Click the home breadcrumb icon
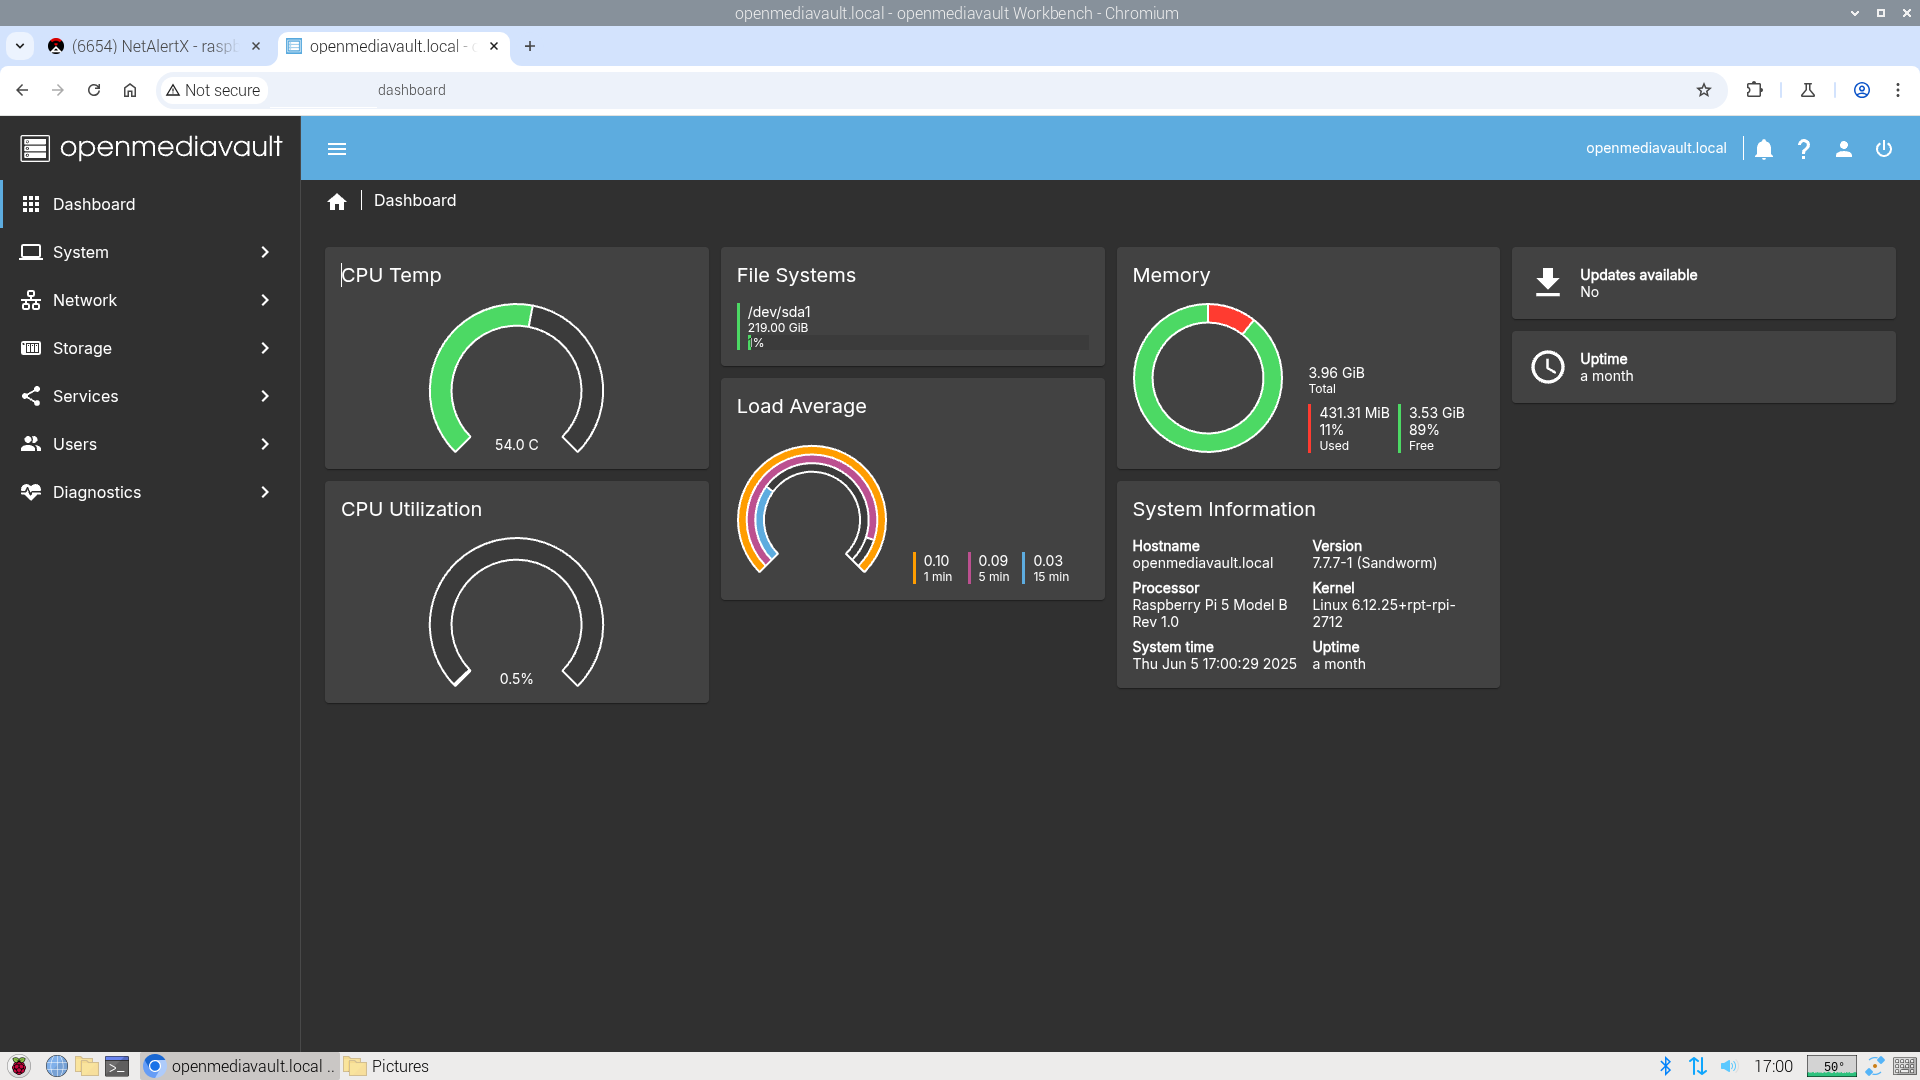The image size is (1920, 1080). click(337, 202)
